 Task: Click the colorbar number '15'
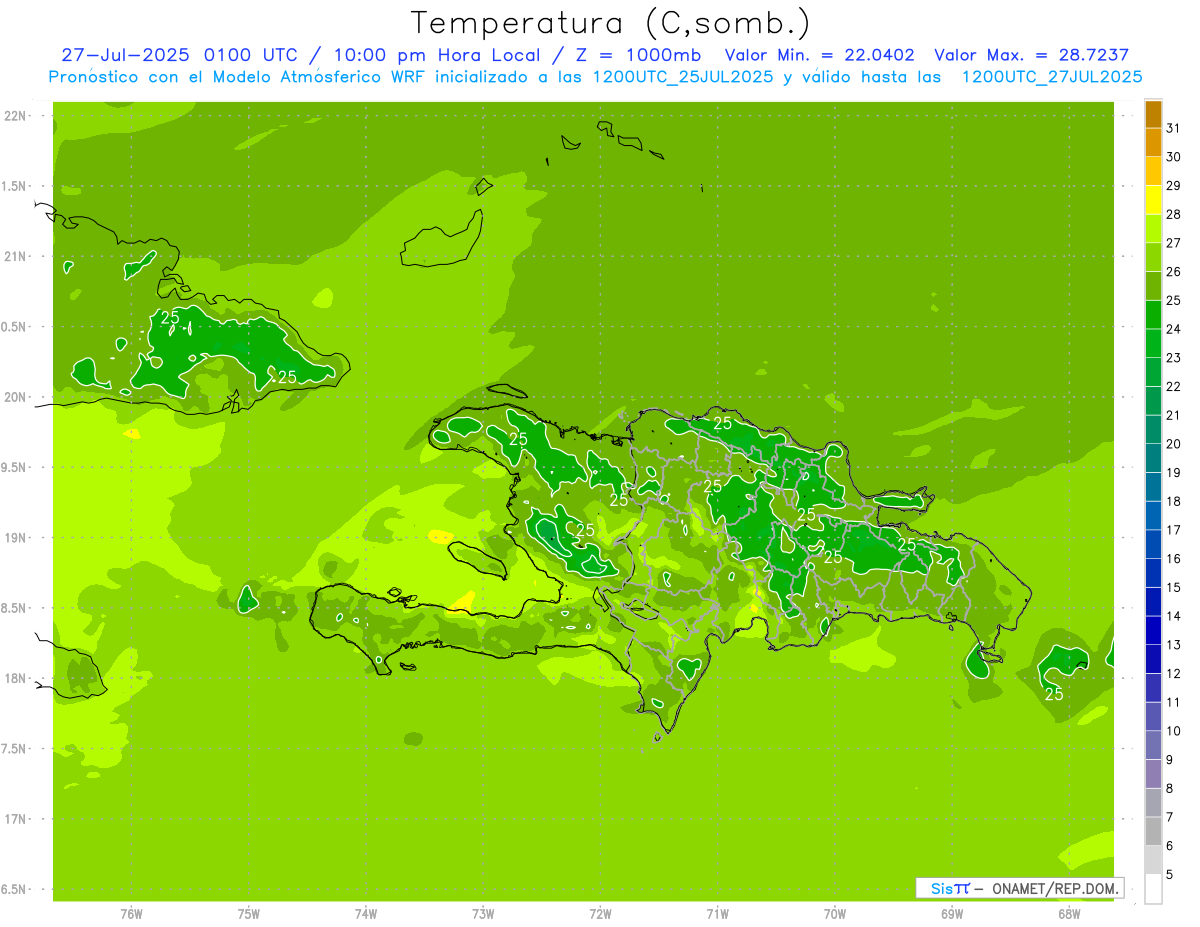point(1174,587)
